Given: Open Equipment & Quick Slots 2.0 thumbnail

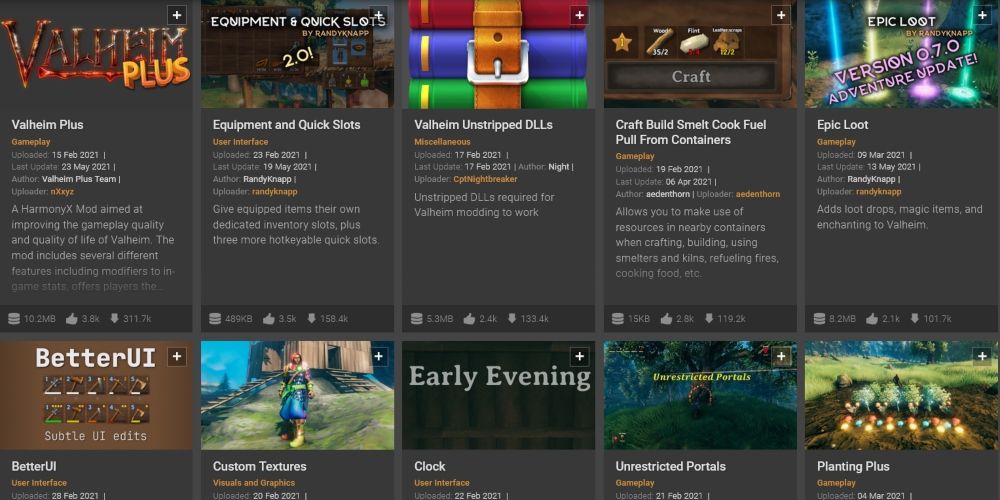Looking at the screenshot, I should click(x=297, y=54).
